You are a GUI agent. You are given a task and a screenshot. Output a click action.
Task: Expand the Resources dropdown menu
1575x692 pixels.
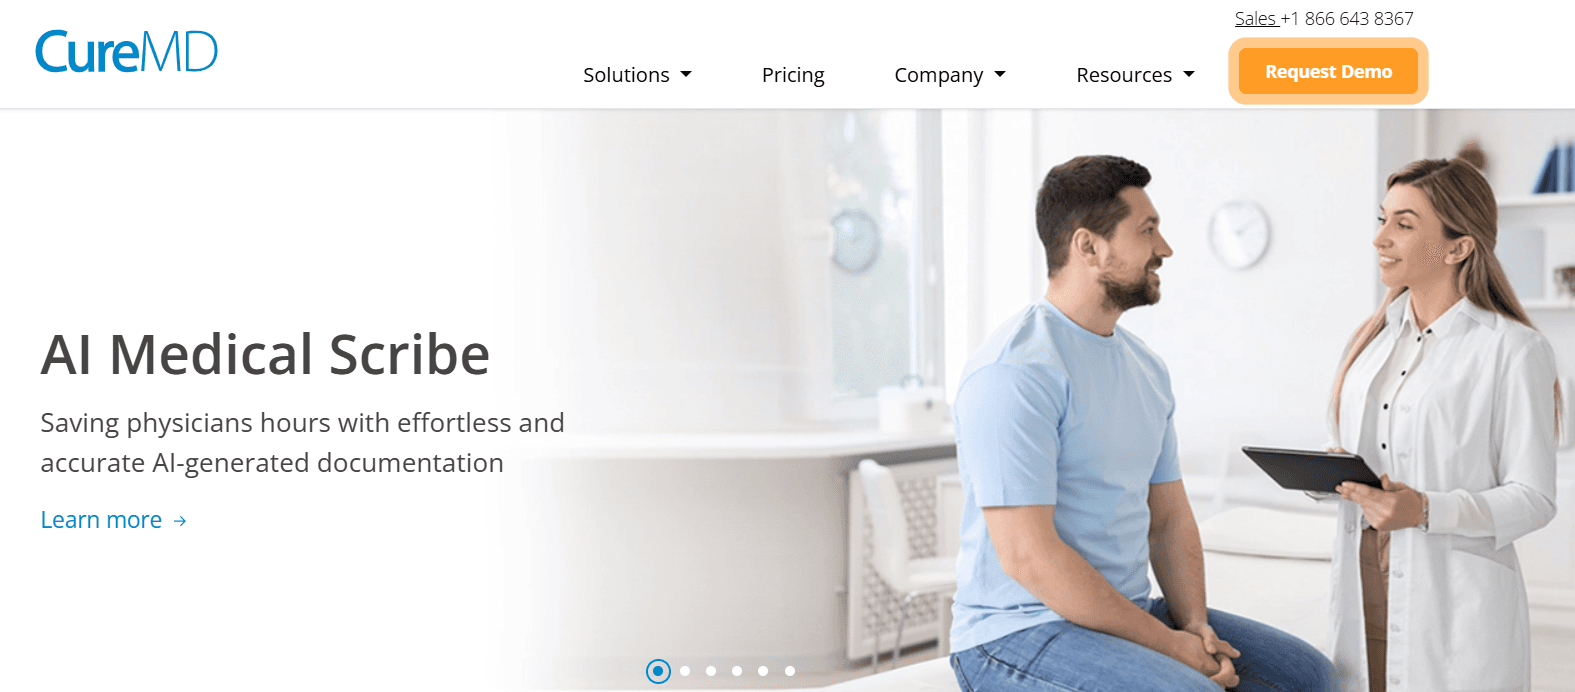(x=1135, y=75)
